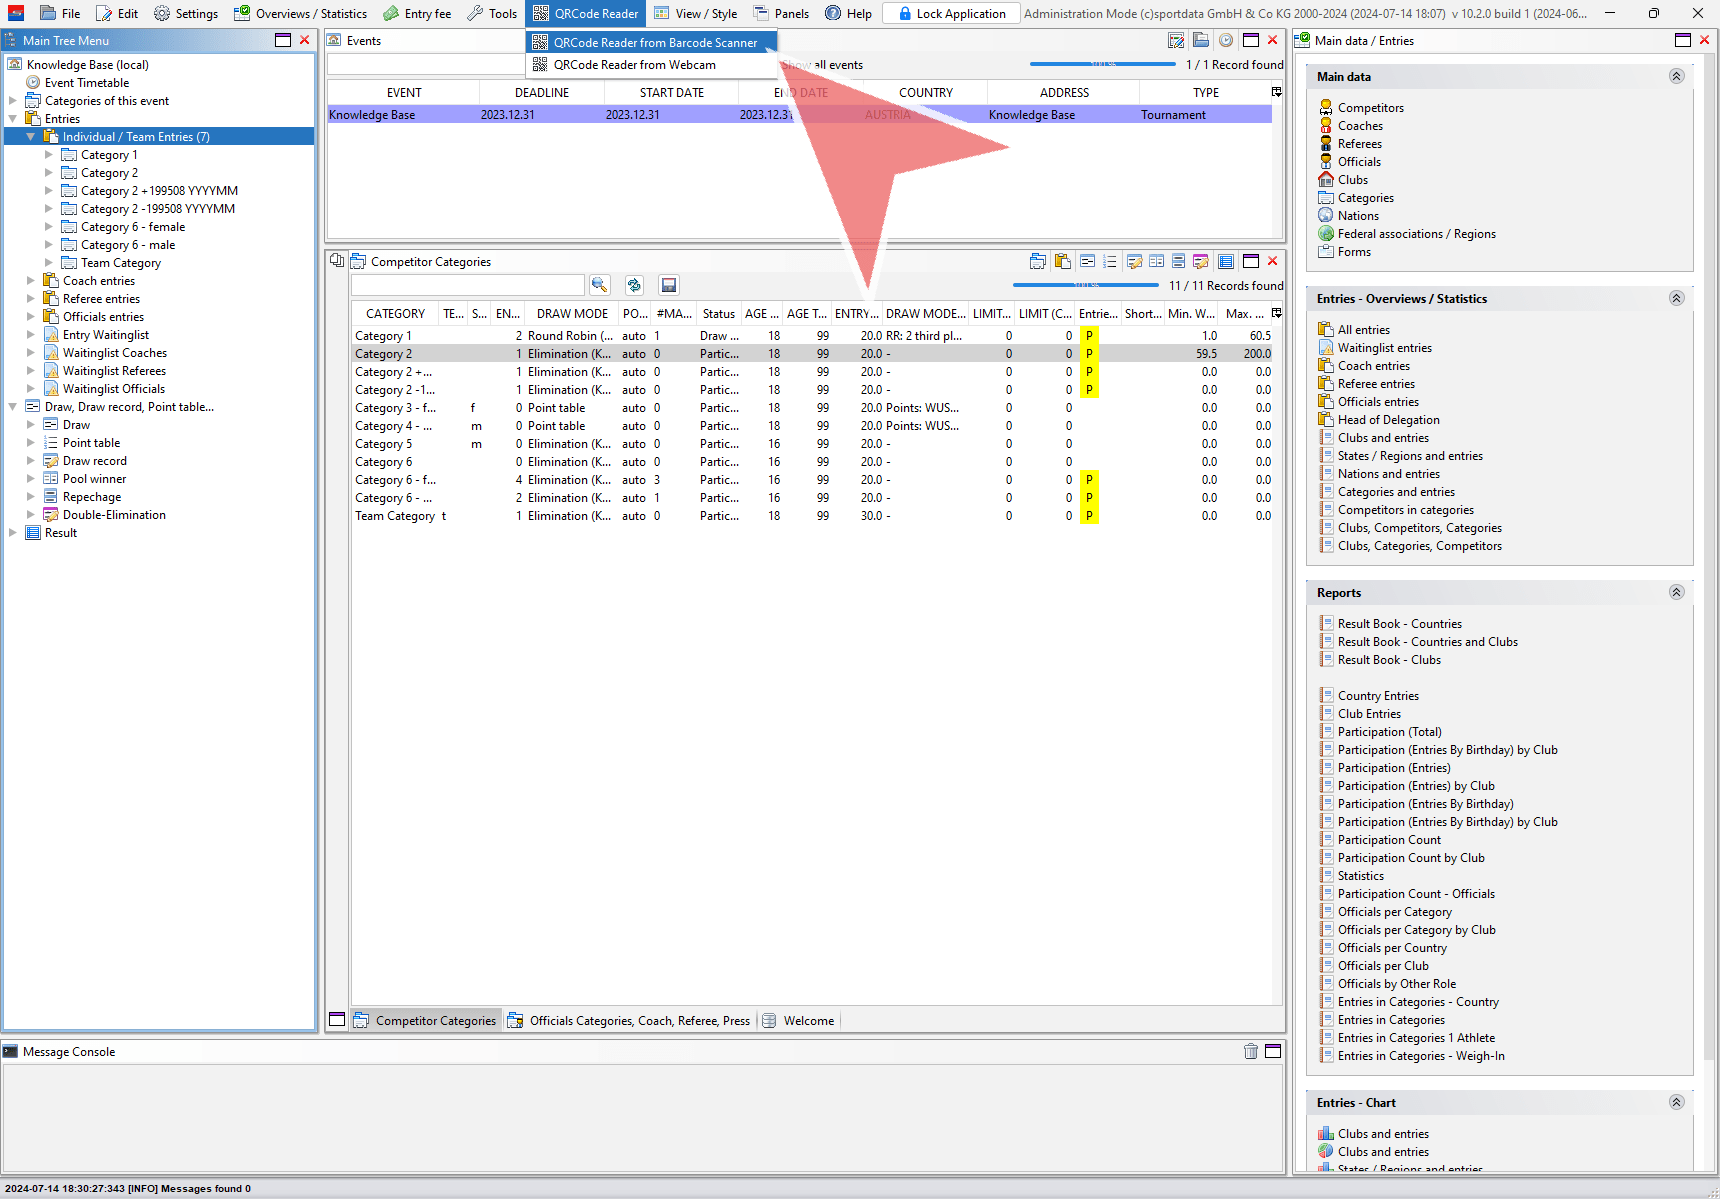Screen dimensions: 1720x1200
Task: Select QRCode Reader from Webcam
Action: [x=634, y=65]
